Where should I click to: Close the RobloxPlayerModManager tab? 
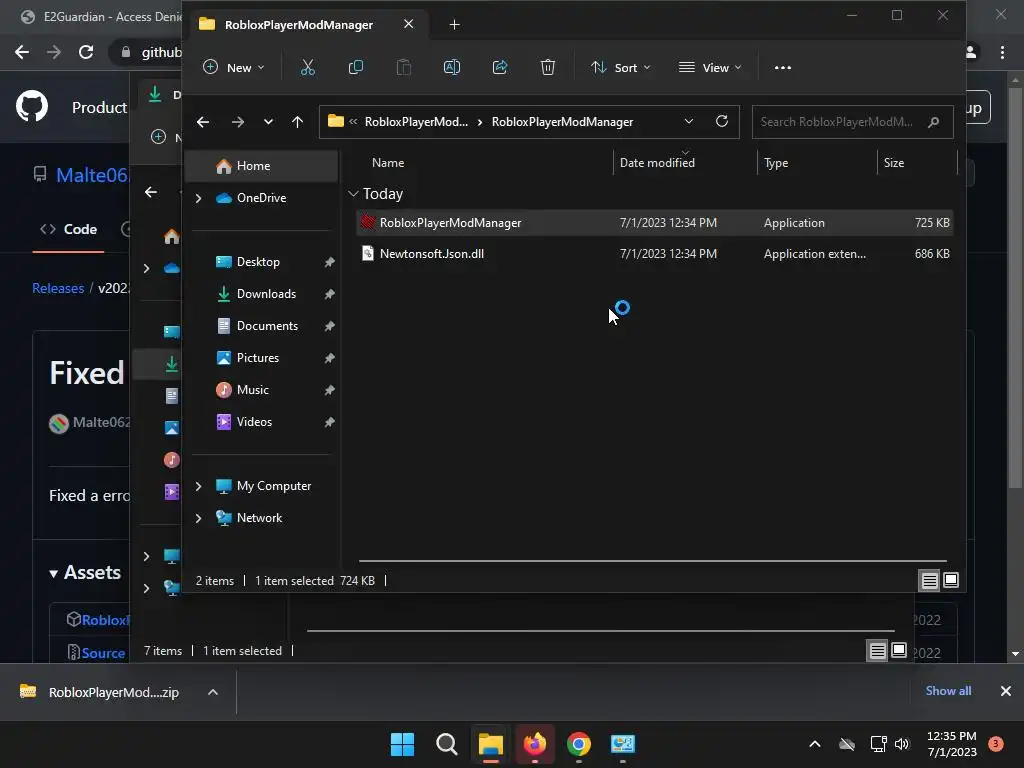(408, 24)
